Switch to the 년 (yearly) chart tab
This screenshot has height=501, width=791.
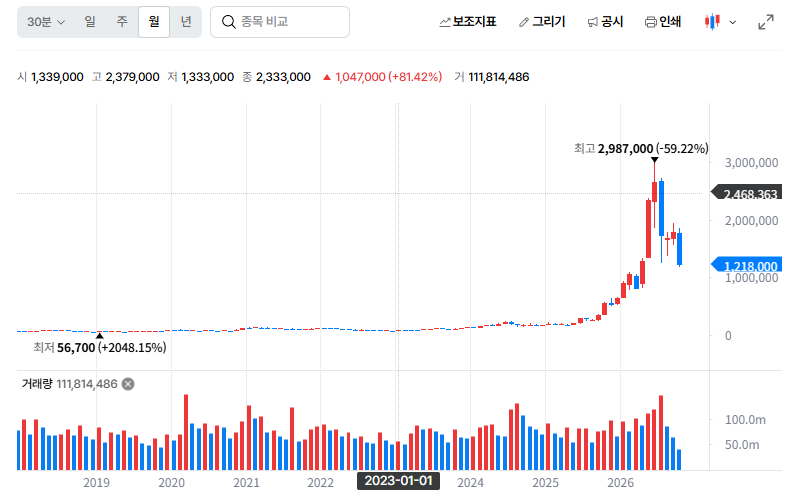(186, 22)
